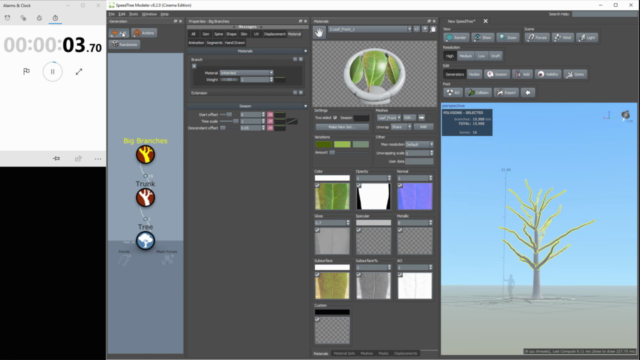Click the Visibility eyeball button
640x360 pixels.
(548, 74)
